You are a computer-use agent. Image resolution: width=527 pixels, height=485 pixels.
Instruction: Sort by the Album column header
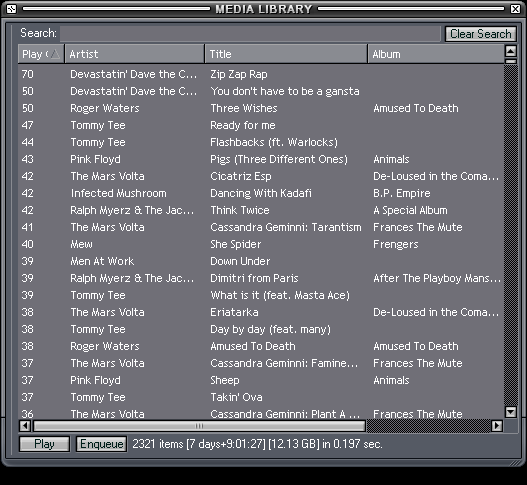436,54
